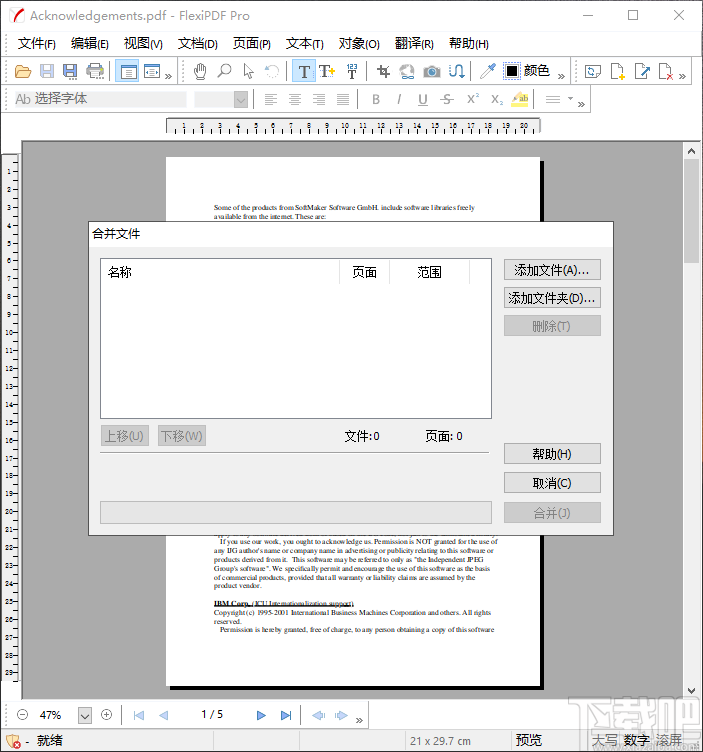703x752 pixels.
Task: Align text left
Action: point(271,99)
